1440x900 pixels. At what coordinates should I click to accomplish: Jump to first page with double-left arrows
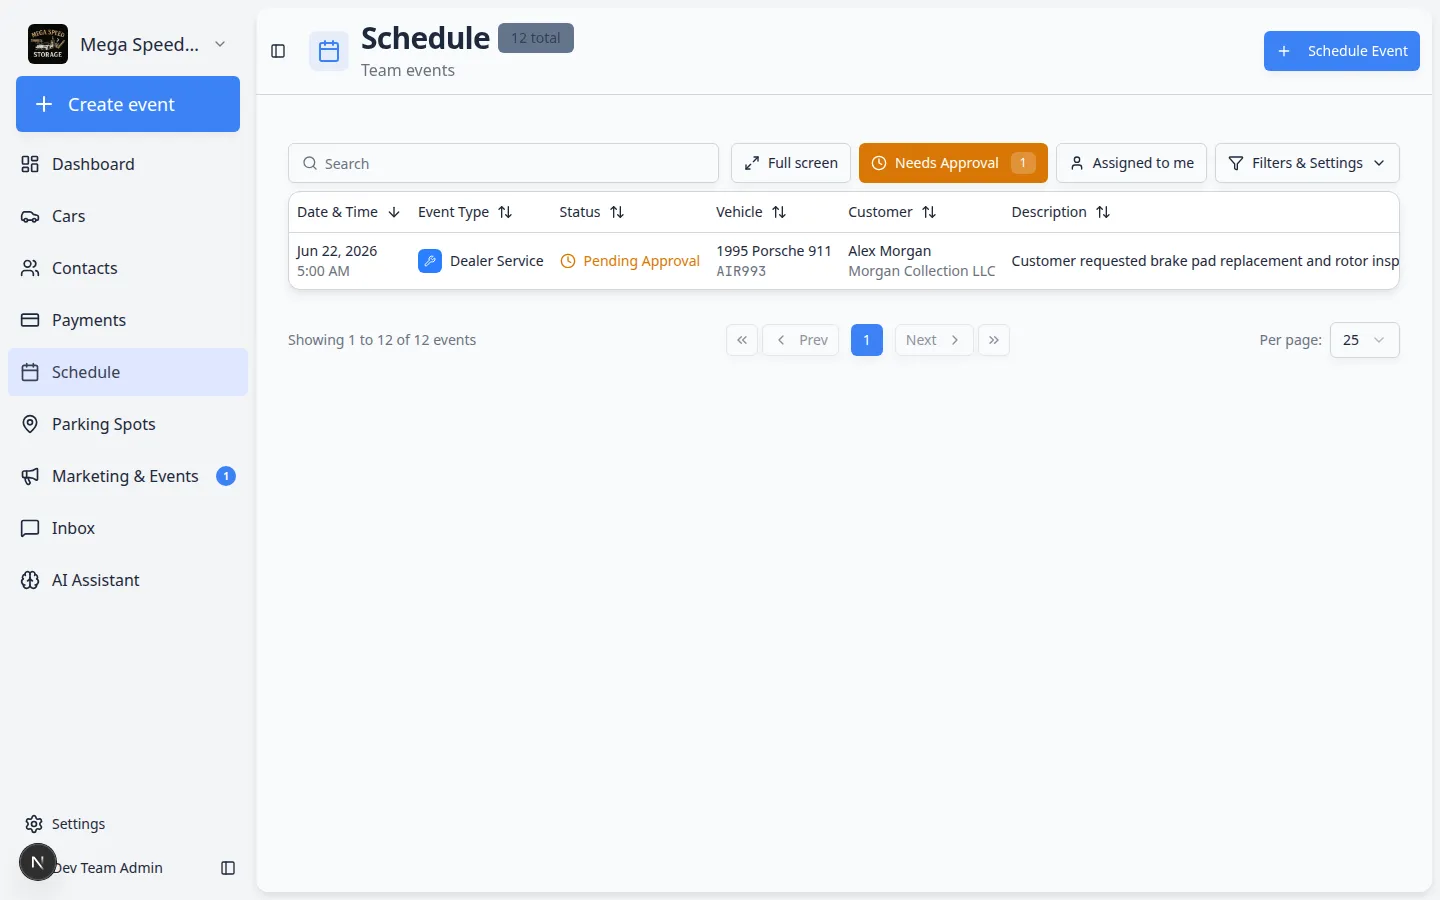click(x=742, y=340)
